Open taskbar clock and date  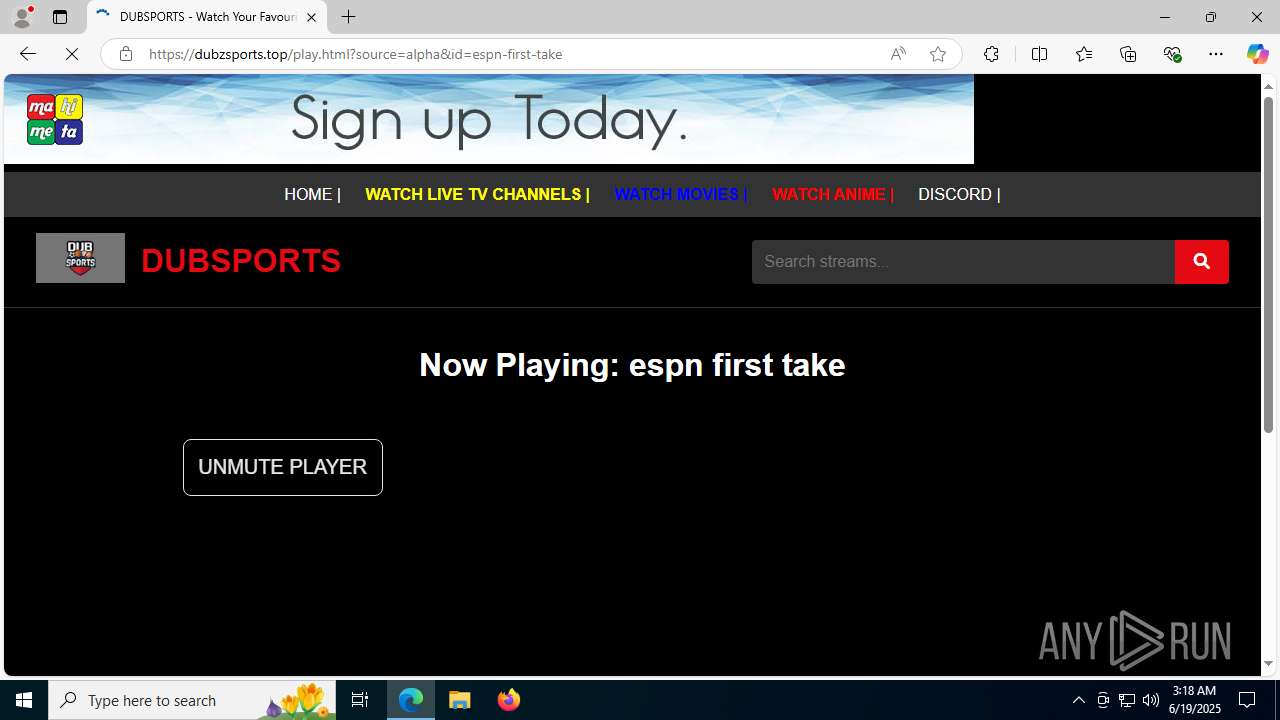click(1194, 700)
